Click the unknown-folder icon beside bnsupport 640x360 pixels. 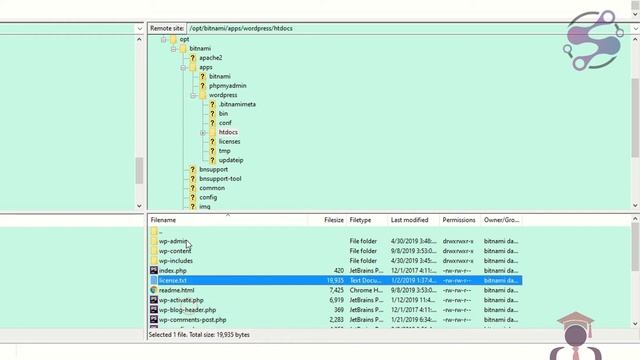[193, 169]
